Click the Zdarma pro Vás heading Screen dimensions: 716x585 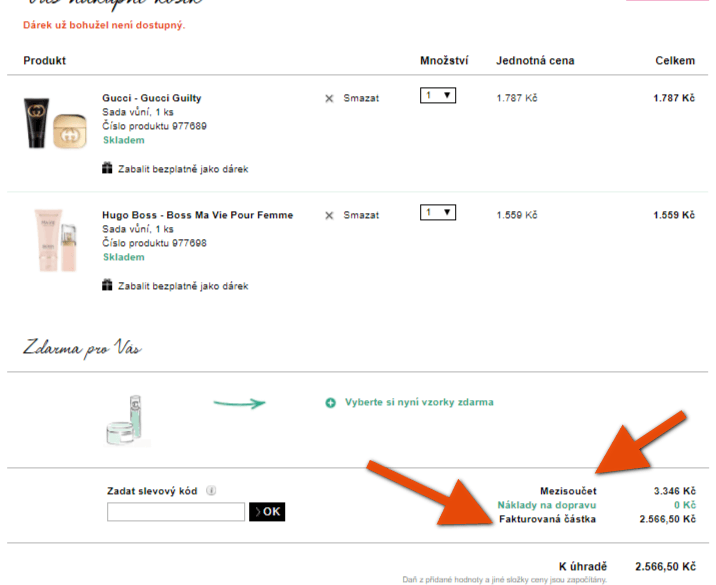[82, 348]
